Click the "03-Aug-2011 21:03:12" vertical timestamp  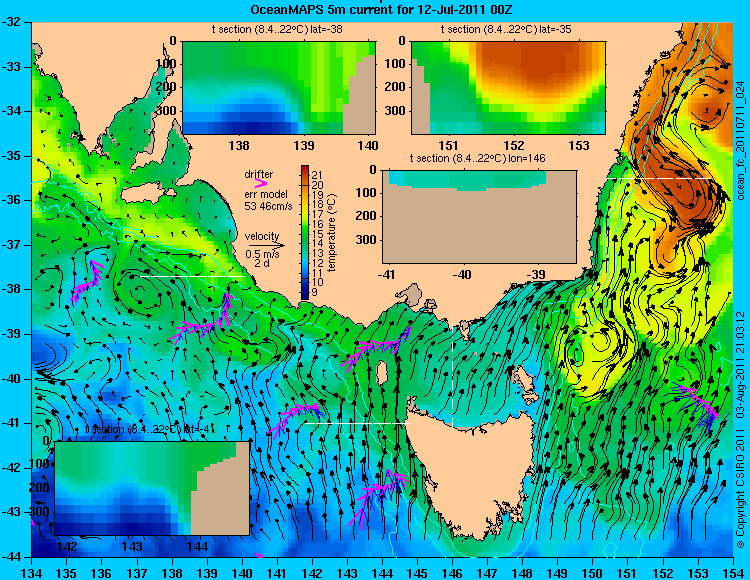740,365
